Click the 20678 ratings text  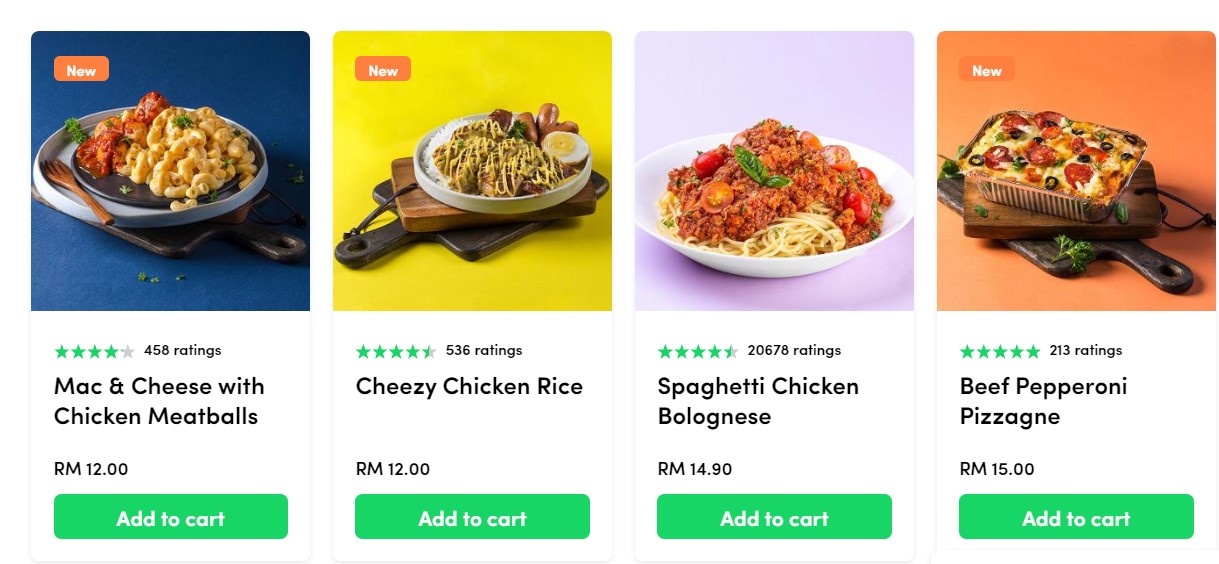coord(794,350)
